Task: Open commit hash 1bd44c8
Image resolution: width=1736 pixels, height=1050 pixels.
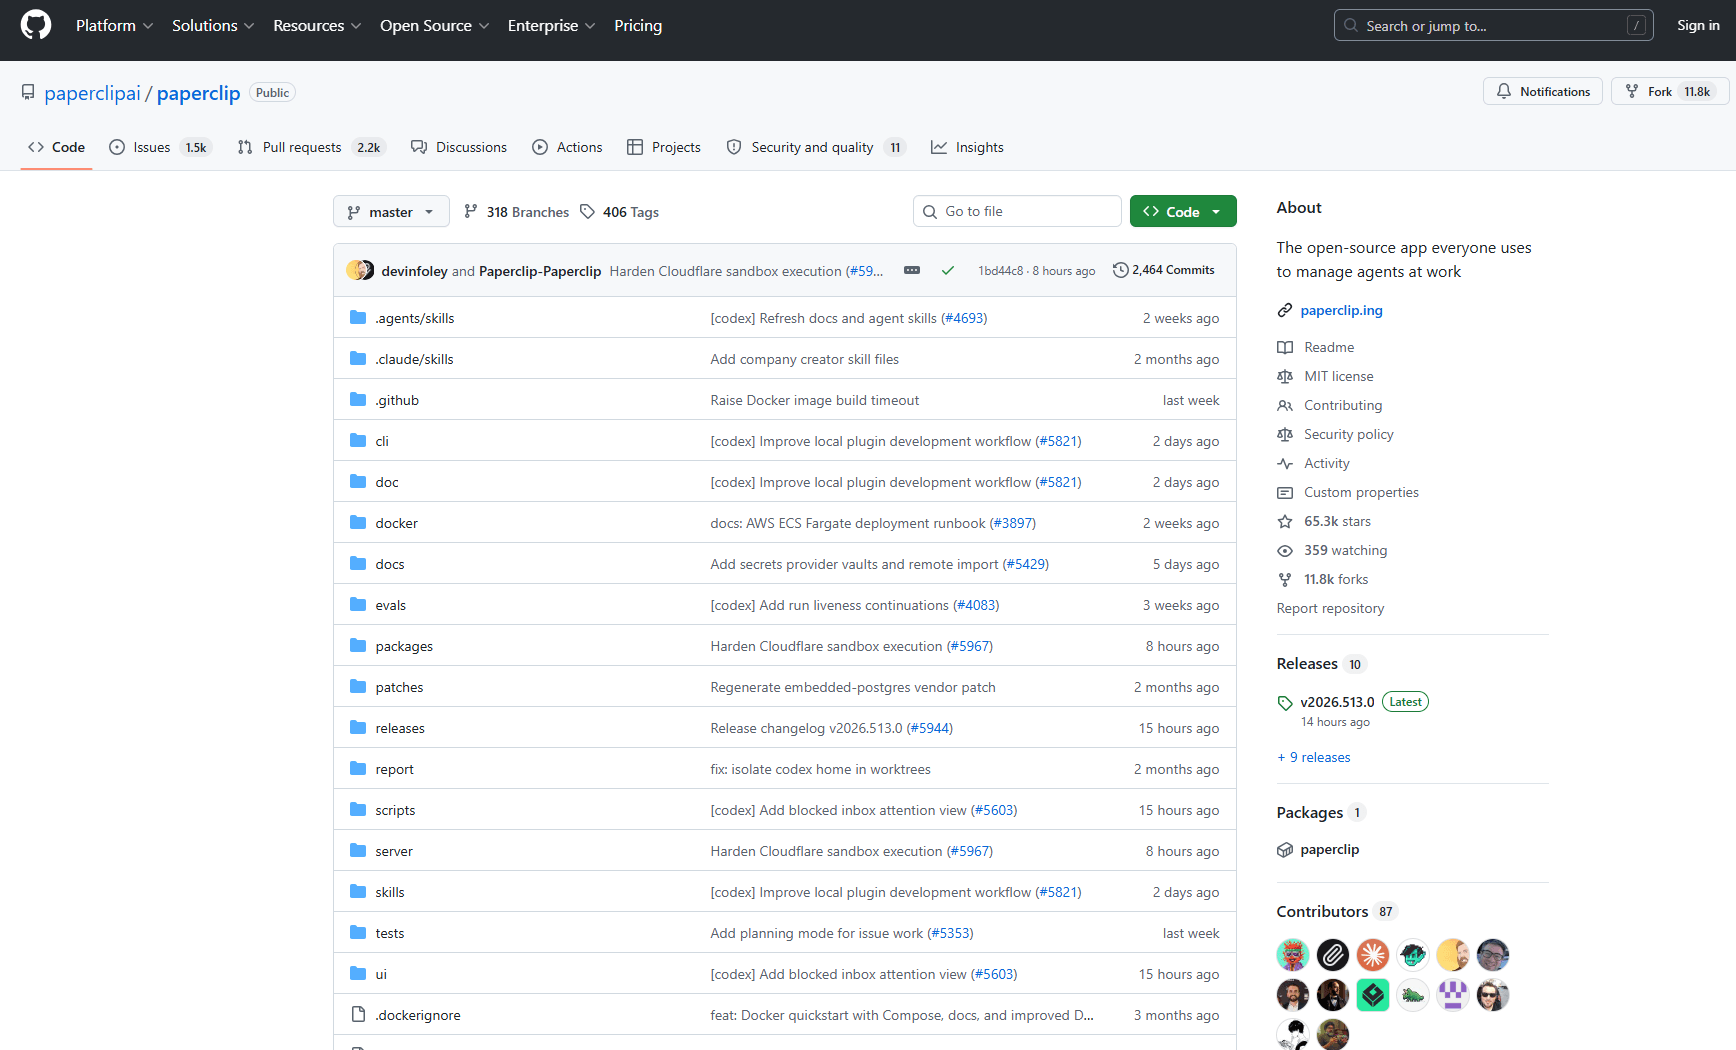Action: (x=1001, y=271)
